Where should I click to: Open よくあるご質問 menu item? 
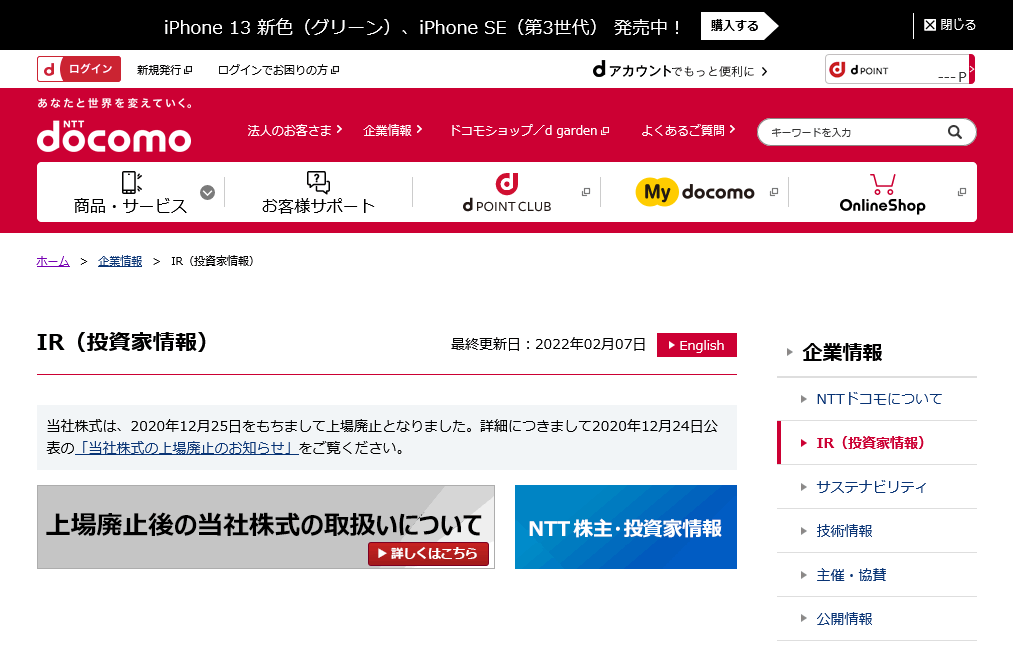pyautogui.click(x=688, y=131)
